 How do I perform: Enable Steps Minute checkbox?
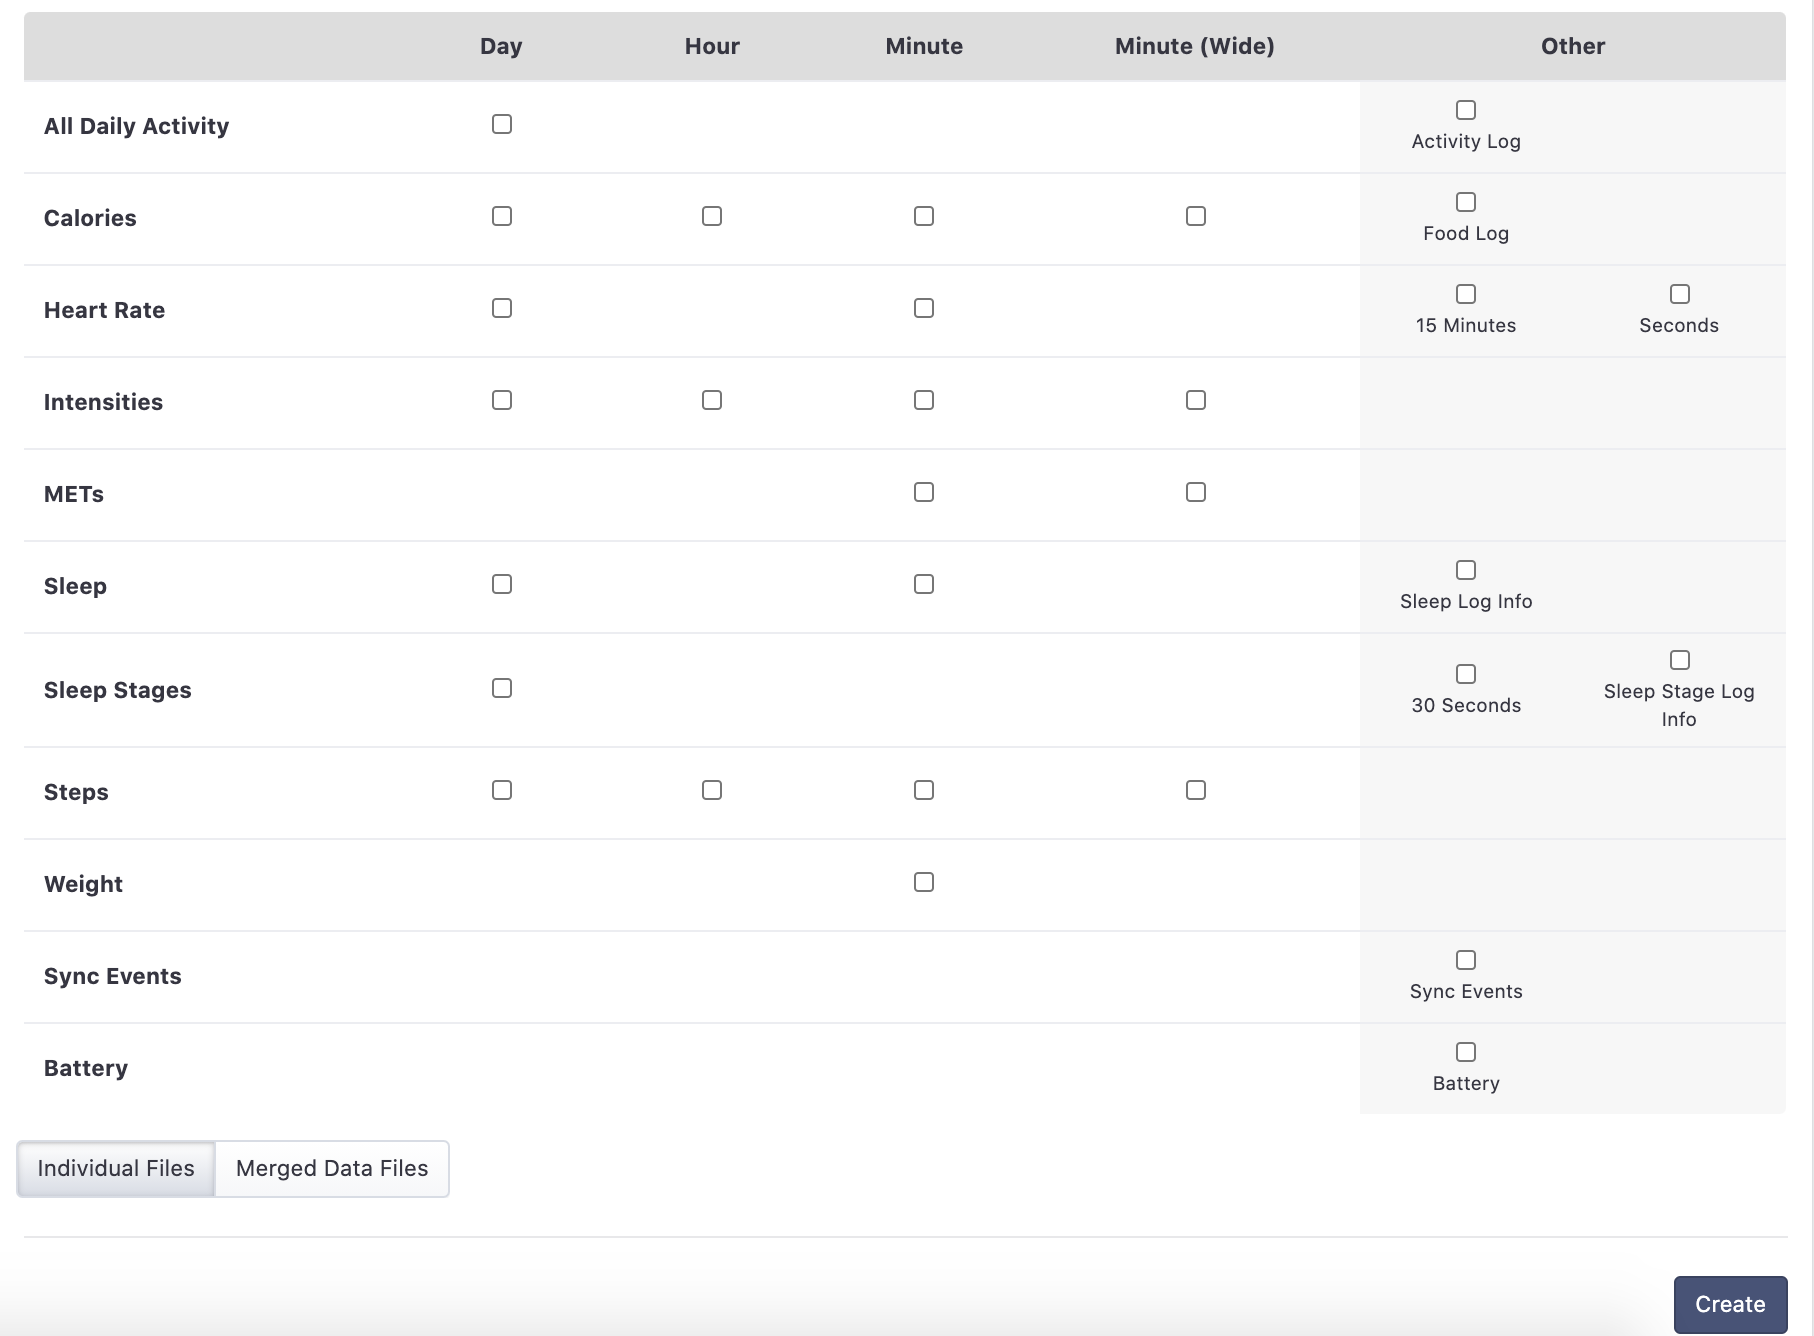924,790
